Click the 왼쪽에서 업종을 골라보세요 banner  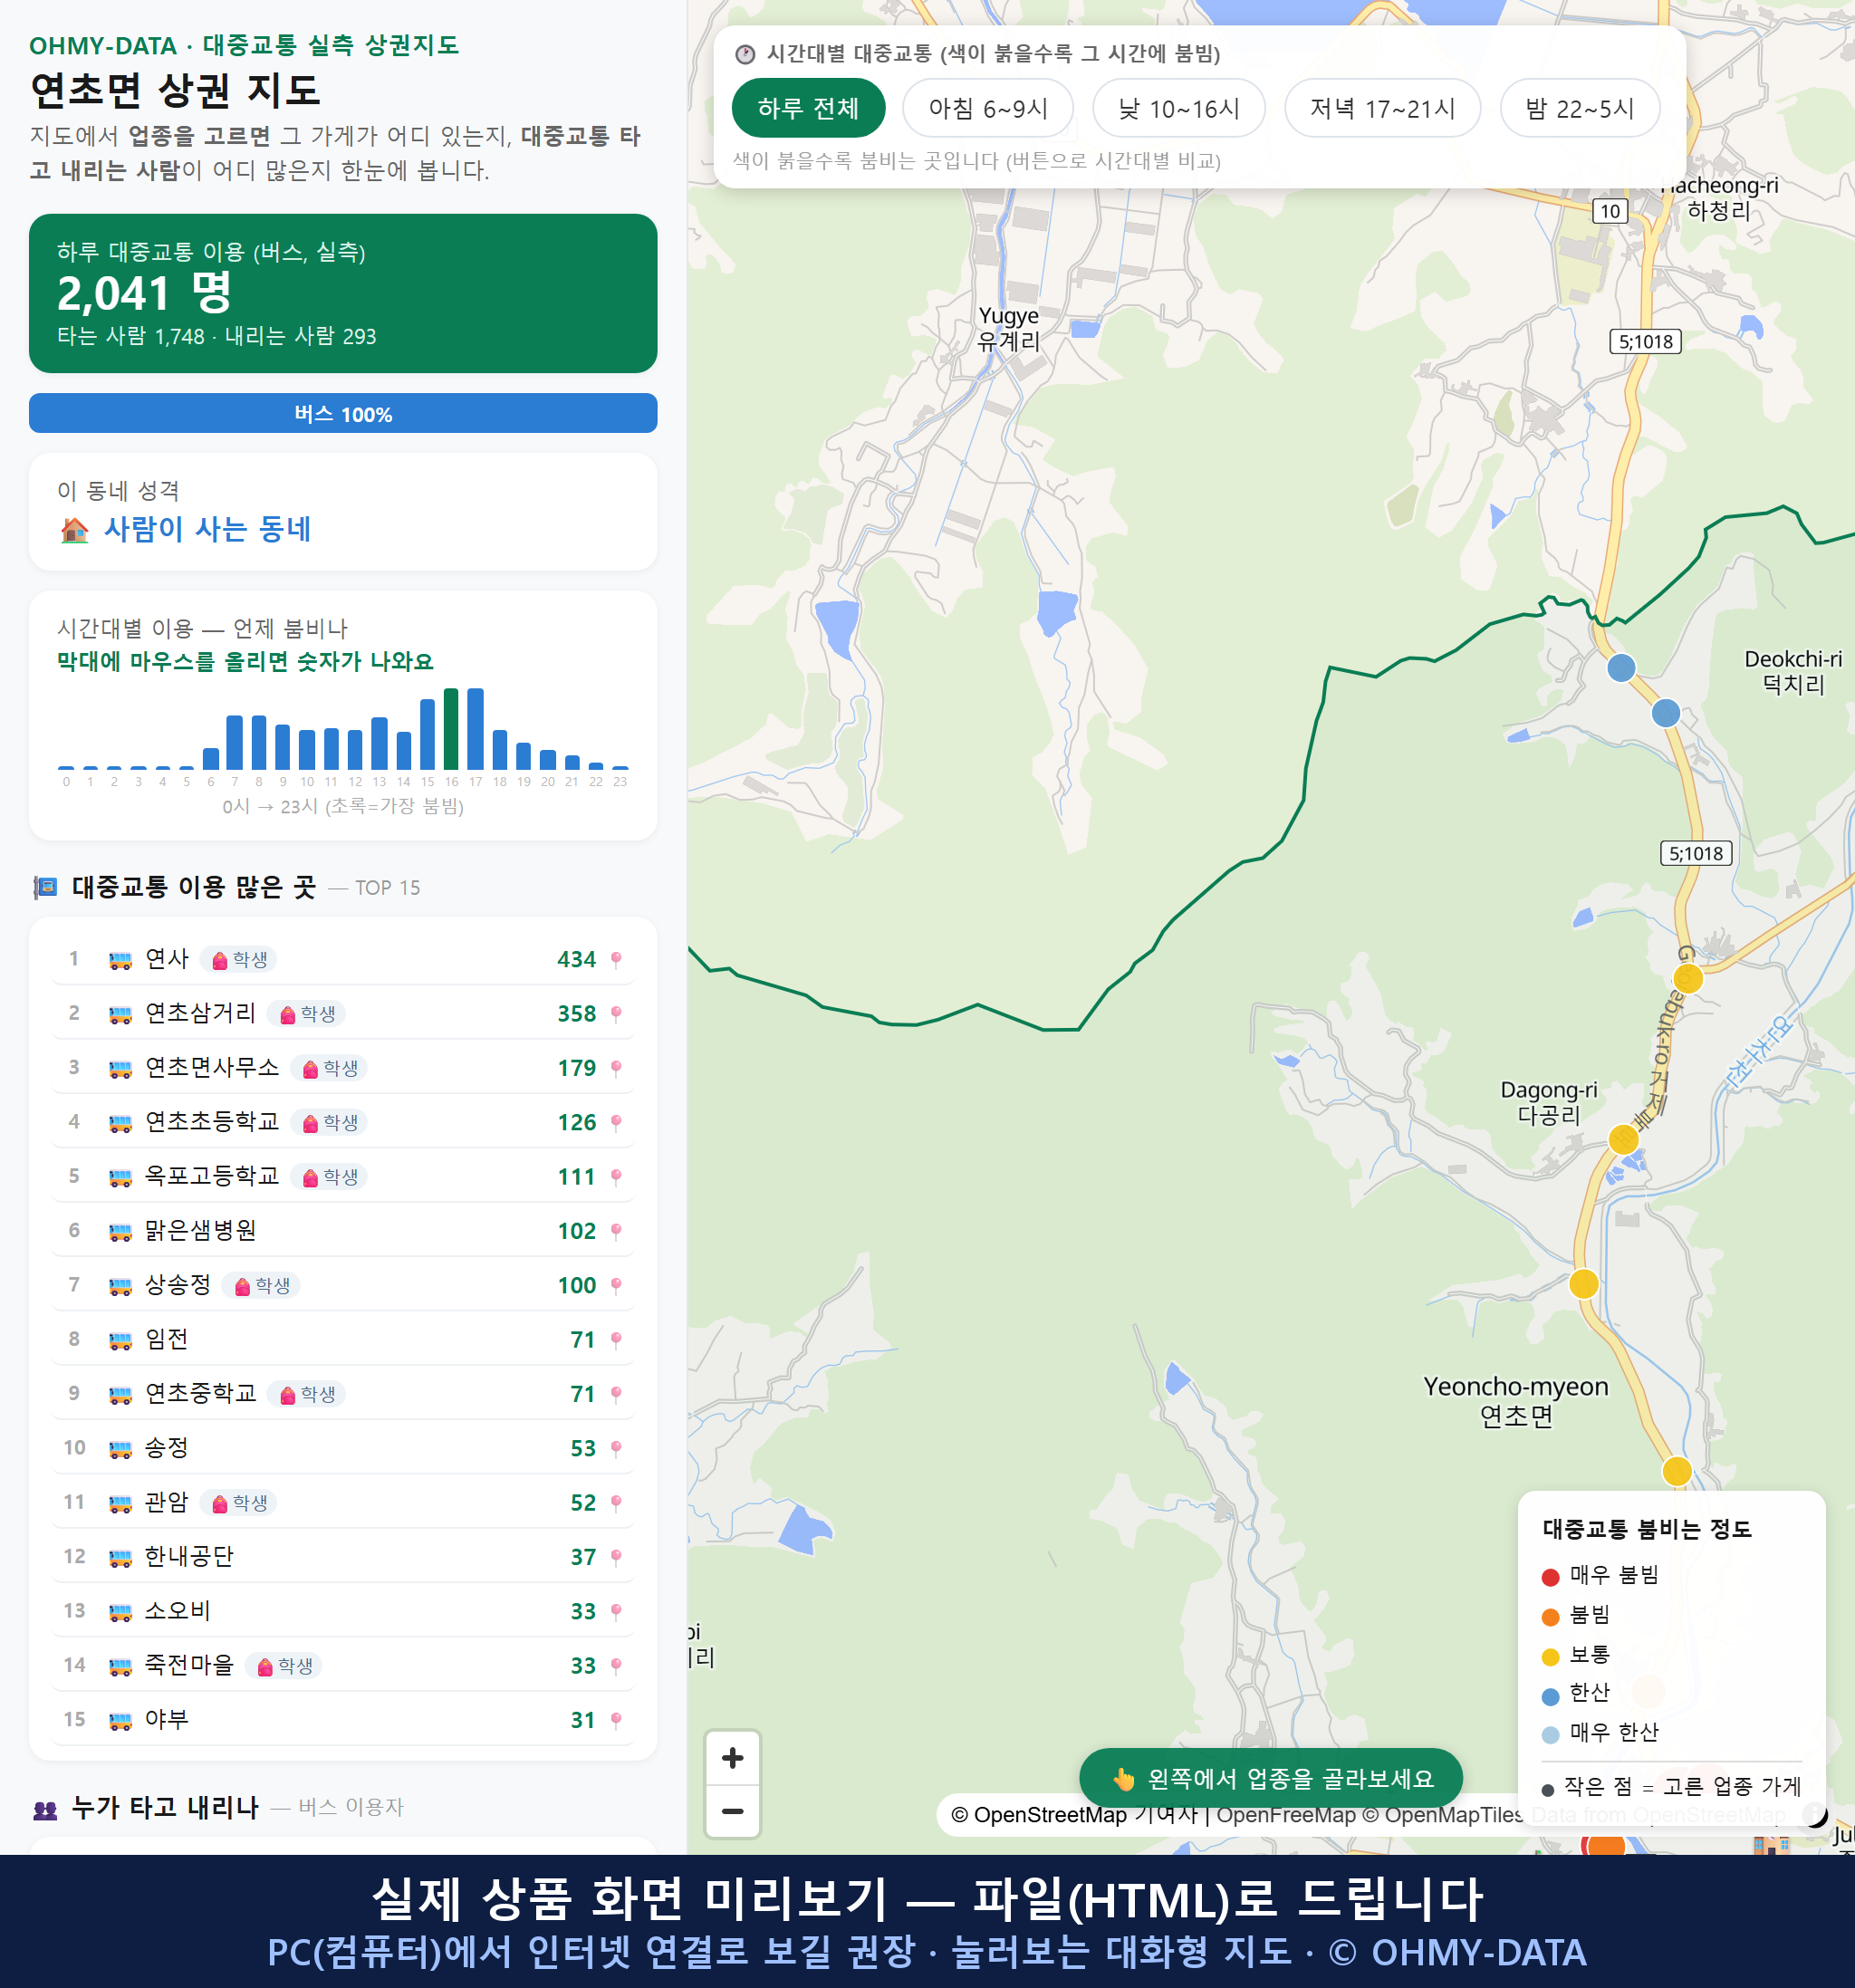1271,1779
